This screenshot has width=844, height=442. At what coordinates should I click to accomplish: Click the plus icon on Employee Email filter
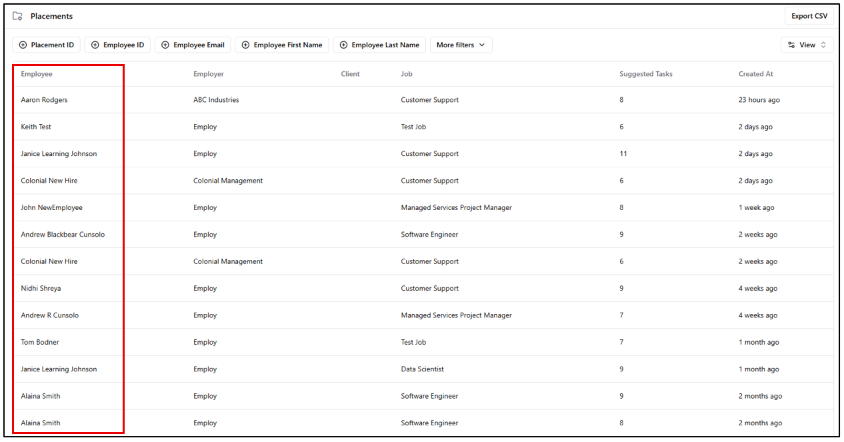click(x=165, y=45)
